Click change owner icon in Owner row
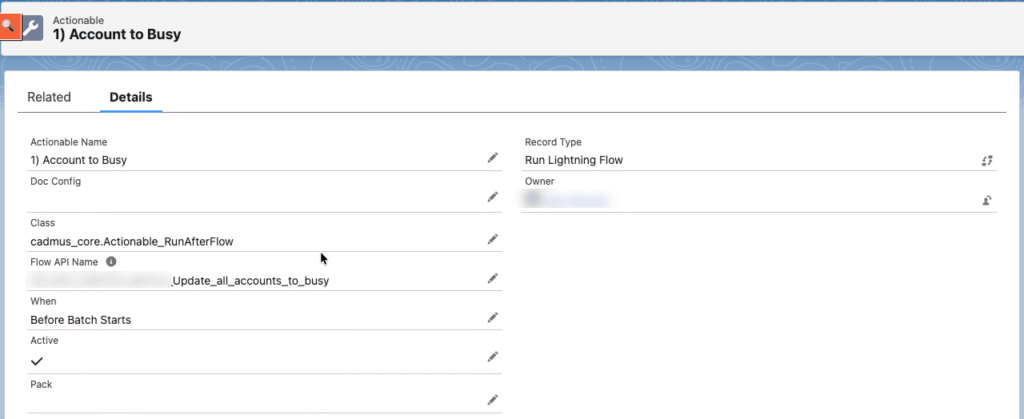This screenshot has height=419, width=1024. 987,200
